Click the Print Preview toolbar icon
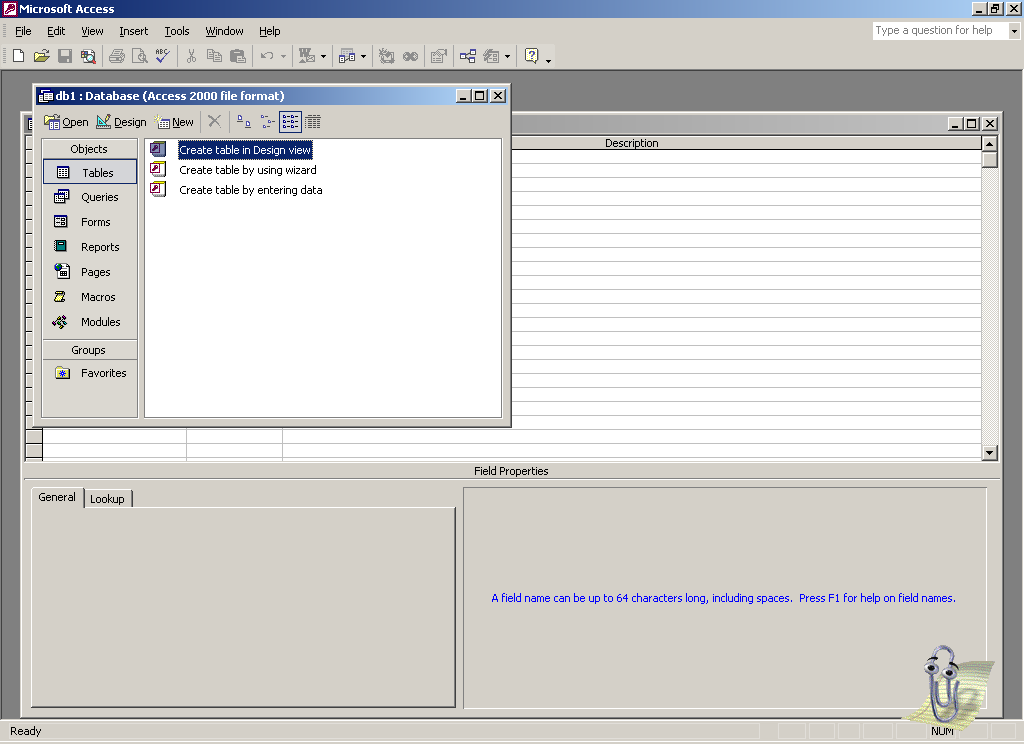 (x=139, y=56)
